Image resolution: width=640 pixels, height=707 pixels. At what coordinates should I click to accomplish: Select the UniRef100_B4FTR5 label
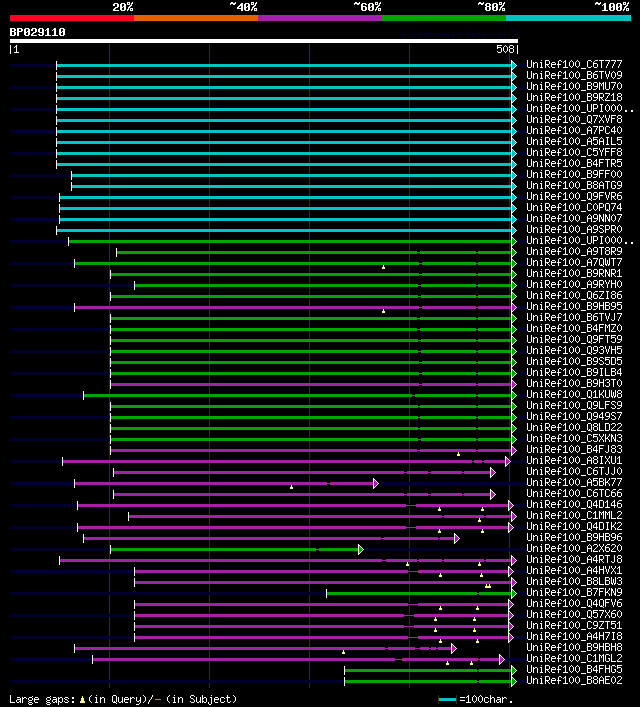point(574,164)
